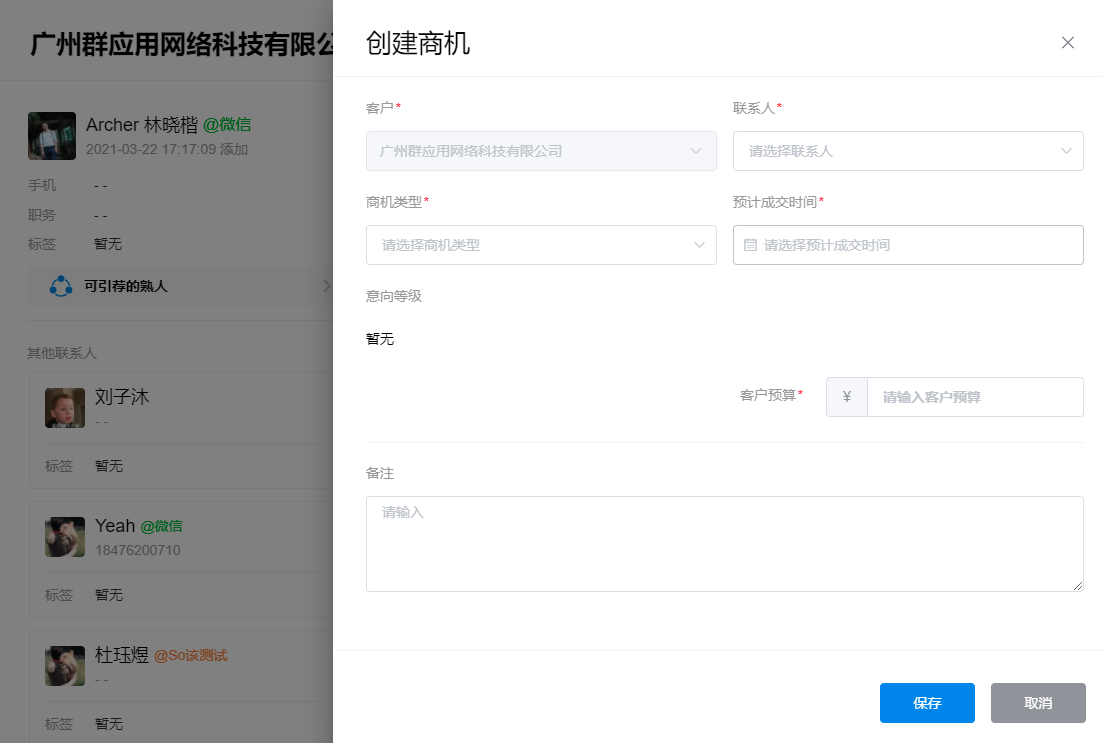Open the 联系人 dropdown
Screen dimensions: 1102x743
908,151
